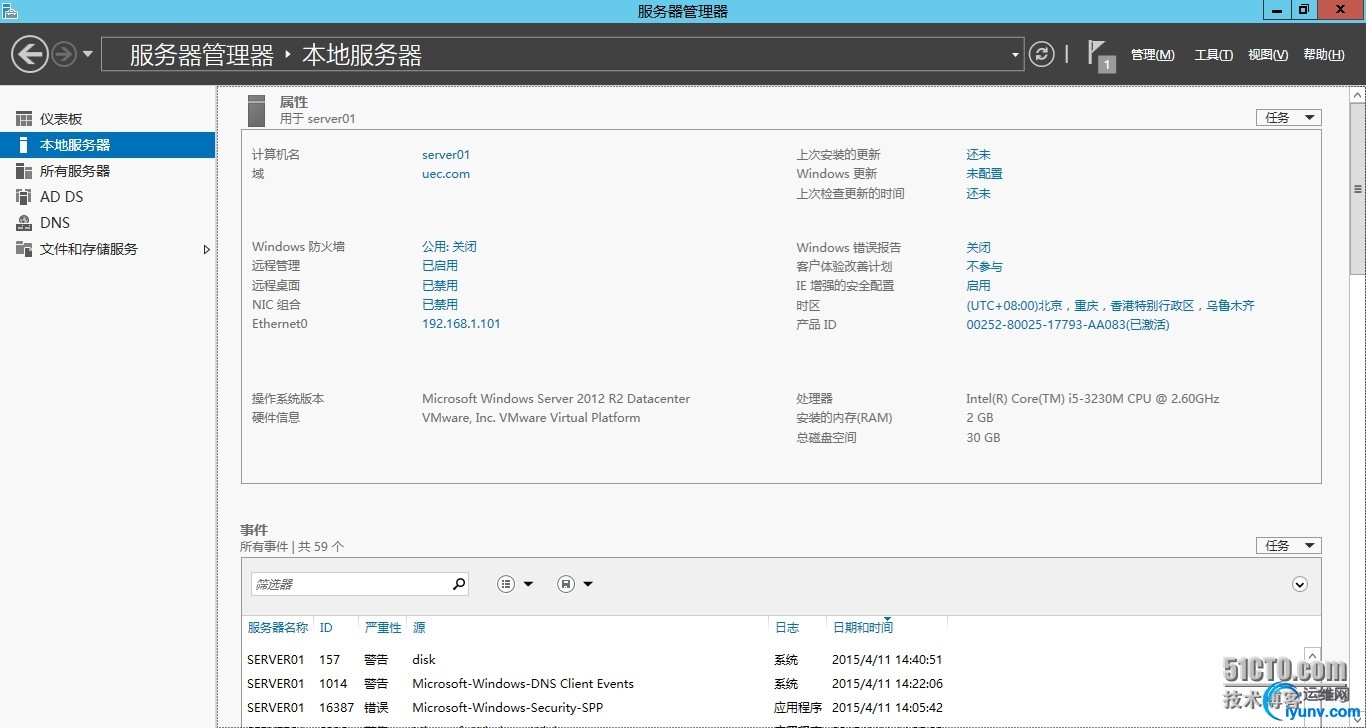Click the 192.168.1.101 Ethernet0 link
This screenshot has width=1366, height=728.
point(461,324)
